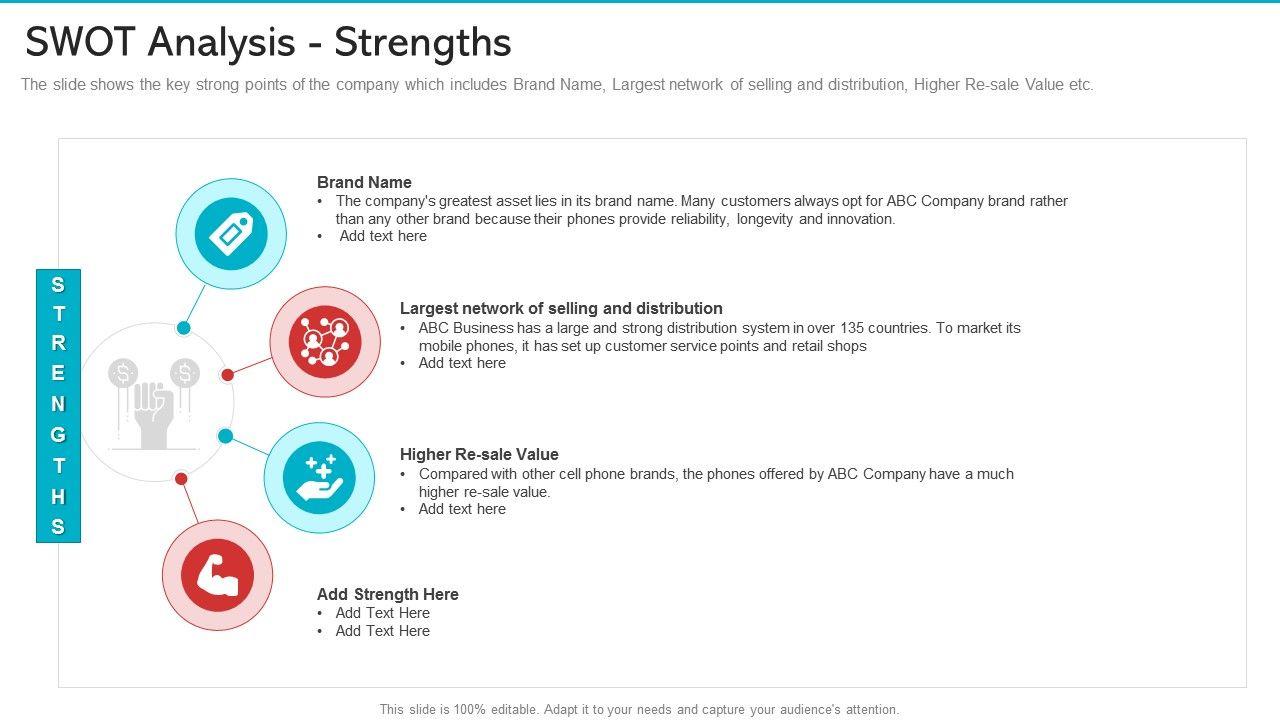Click the '100% editable' footer note

639,709
